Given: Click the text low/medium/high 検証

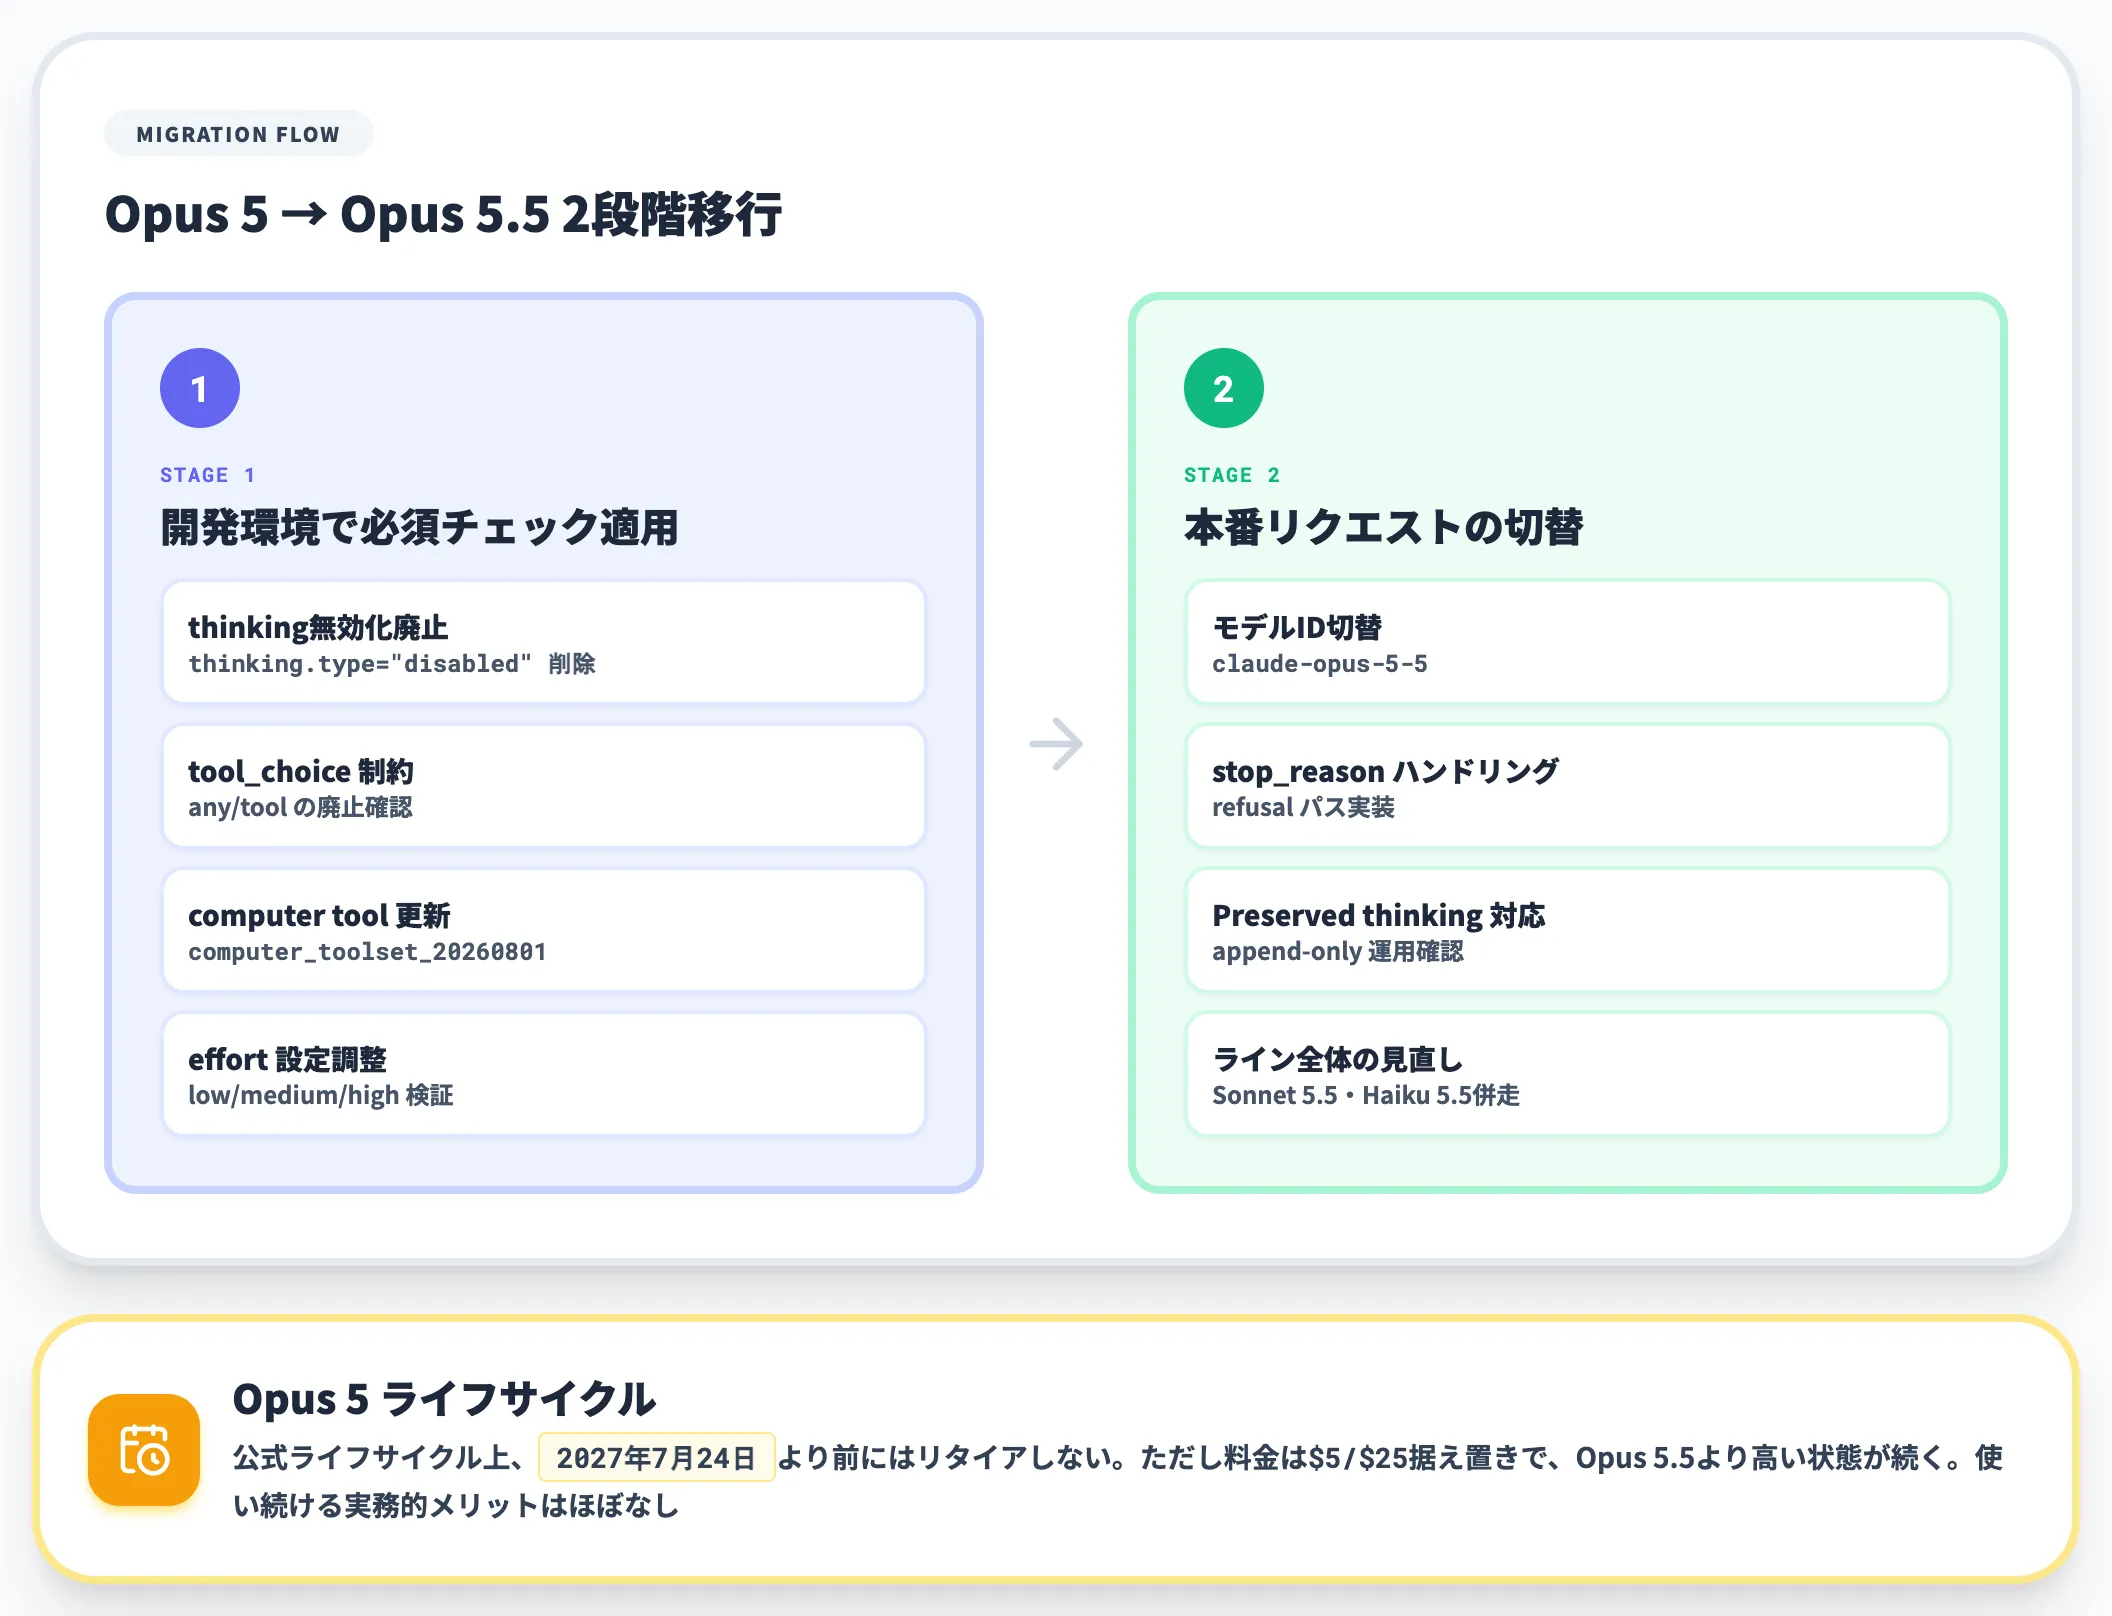Looking at the screenshot, I should point(321,1095).
